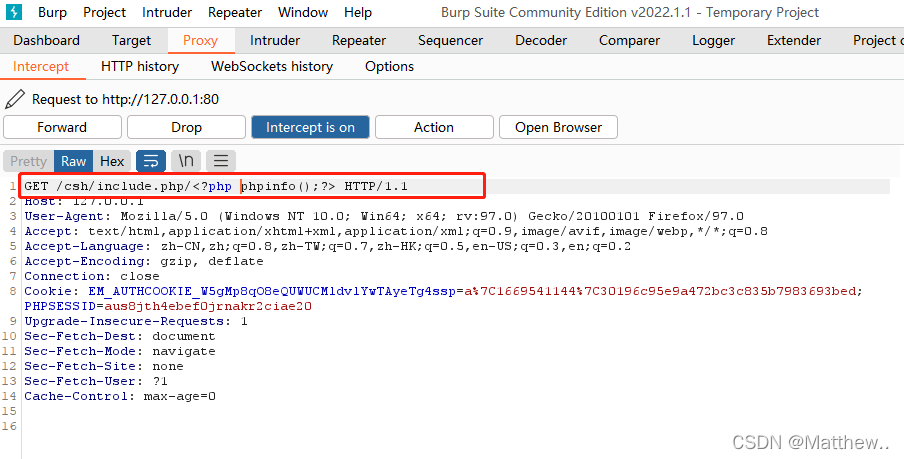Click the 'Request to http://127.0.0.1:80' label
The height and width of the screenshot is (459, 904).
pos(125,99)
